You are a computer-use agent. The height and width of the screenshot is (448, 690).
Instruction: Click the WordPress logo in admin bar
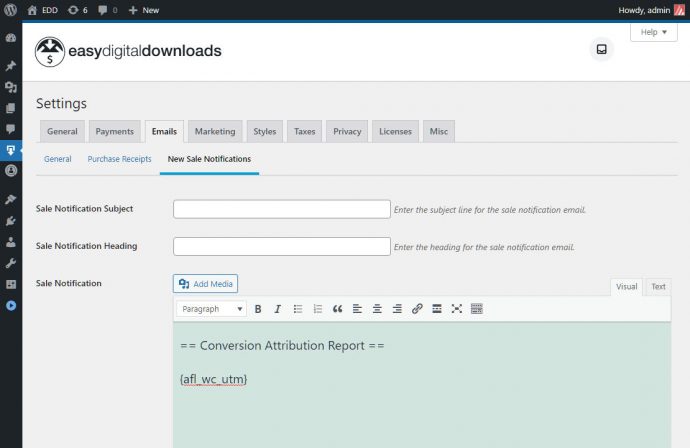[11, 10]
